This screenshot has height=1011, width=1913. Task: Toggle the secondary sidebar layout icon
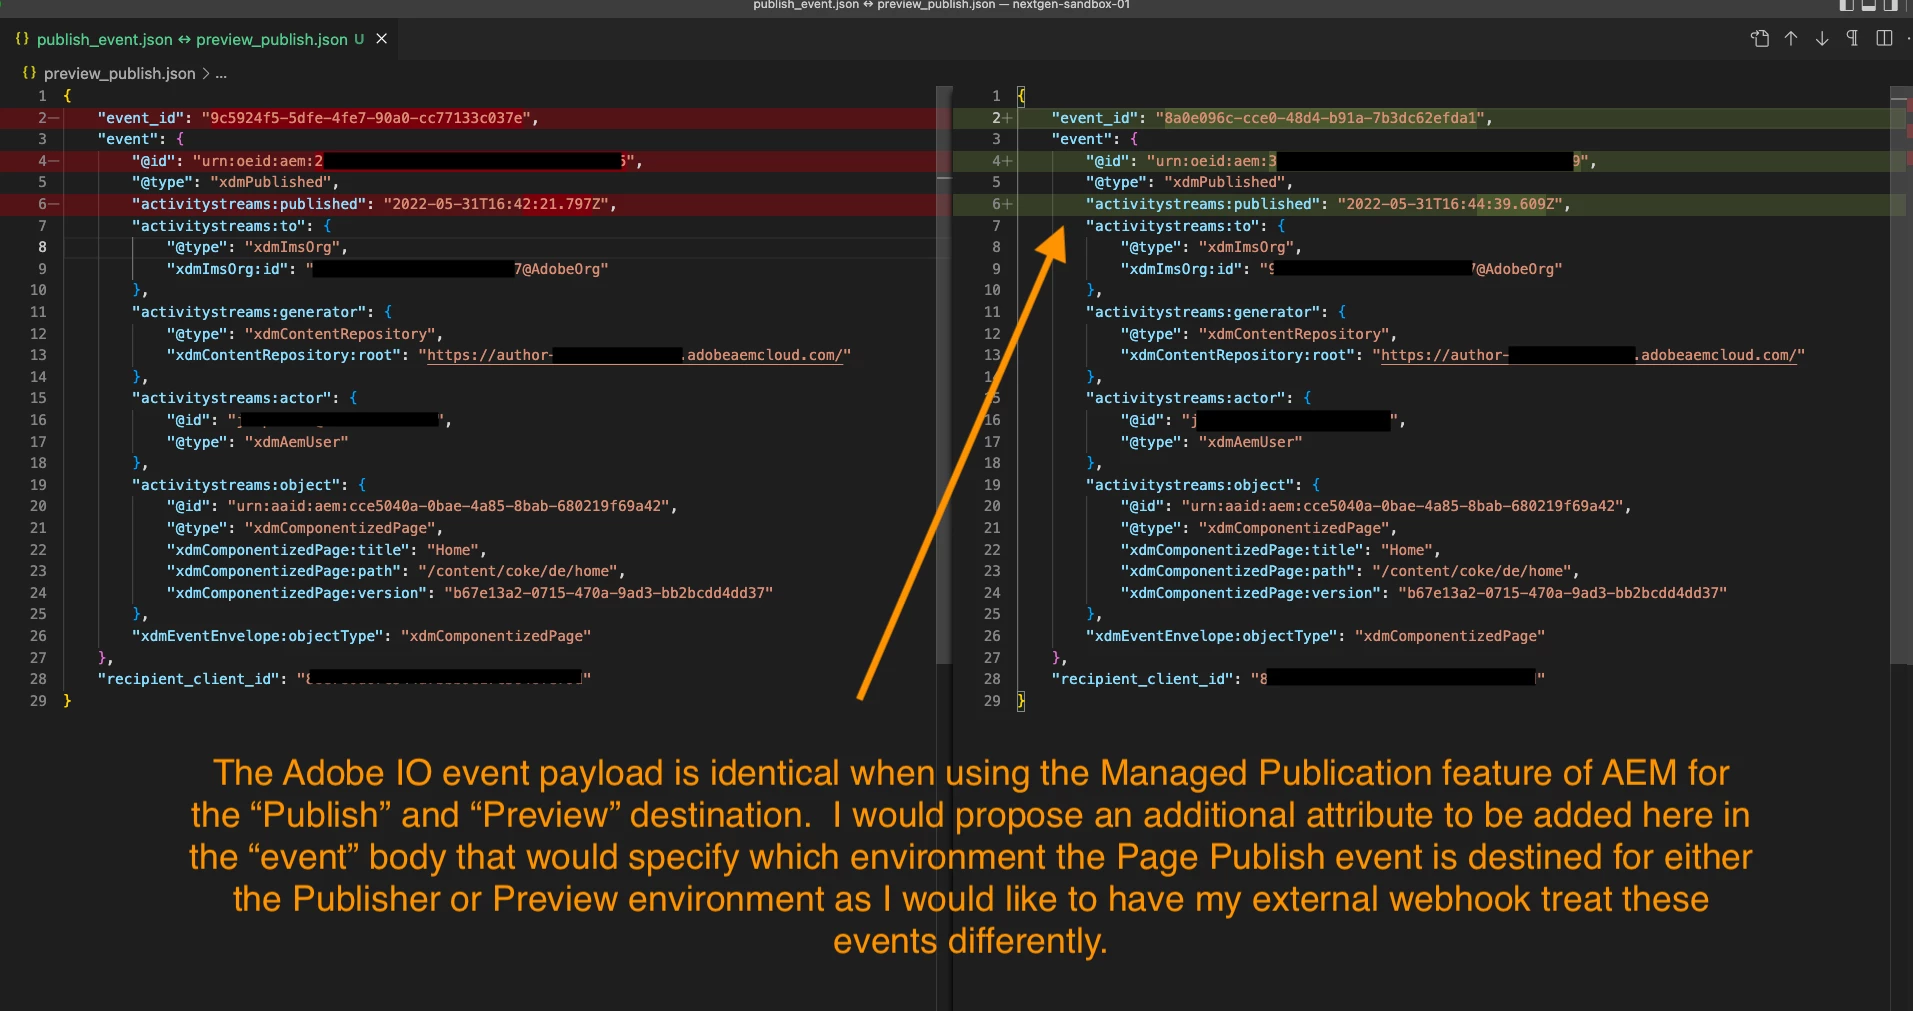pos(1890,5)
